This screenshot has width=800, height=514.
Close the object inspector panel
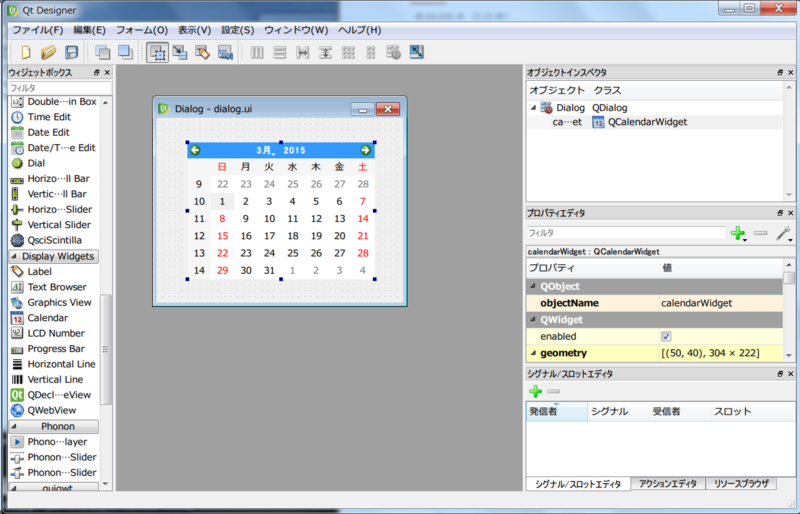click(790, 72)
